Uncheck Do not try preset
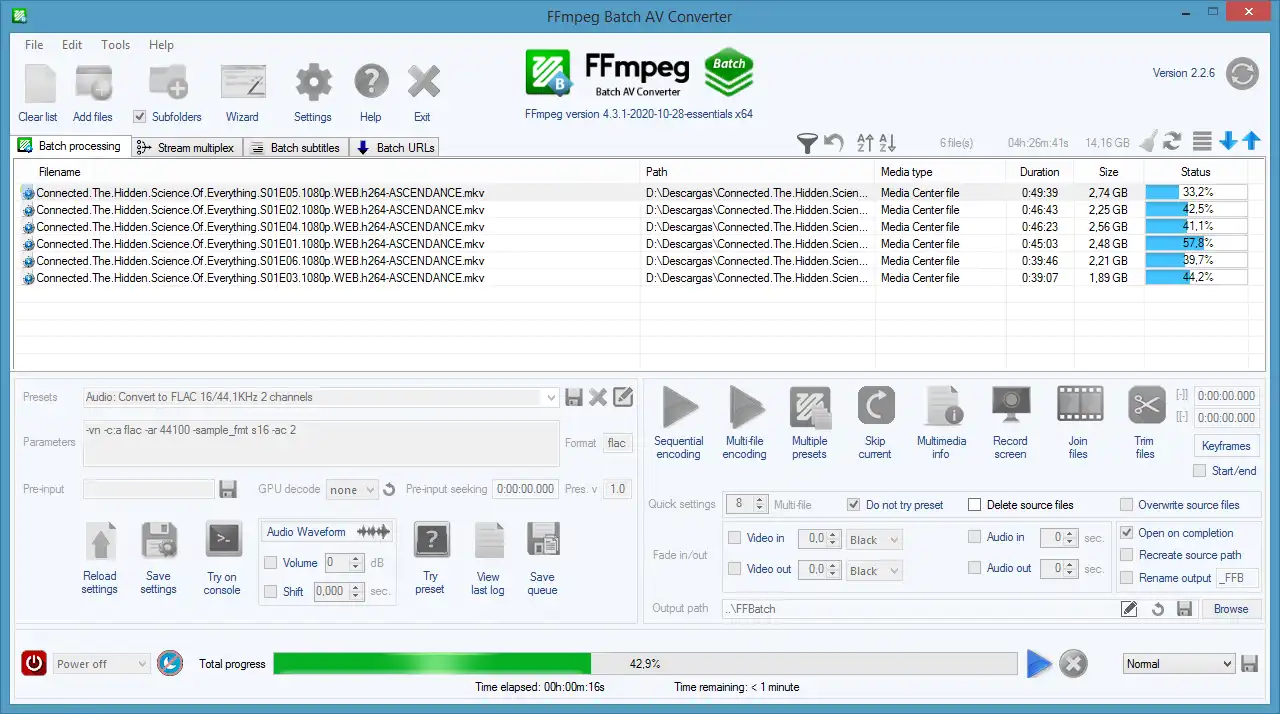 (854, 505)
